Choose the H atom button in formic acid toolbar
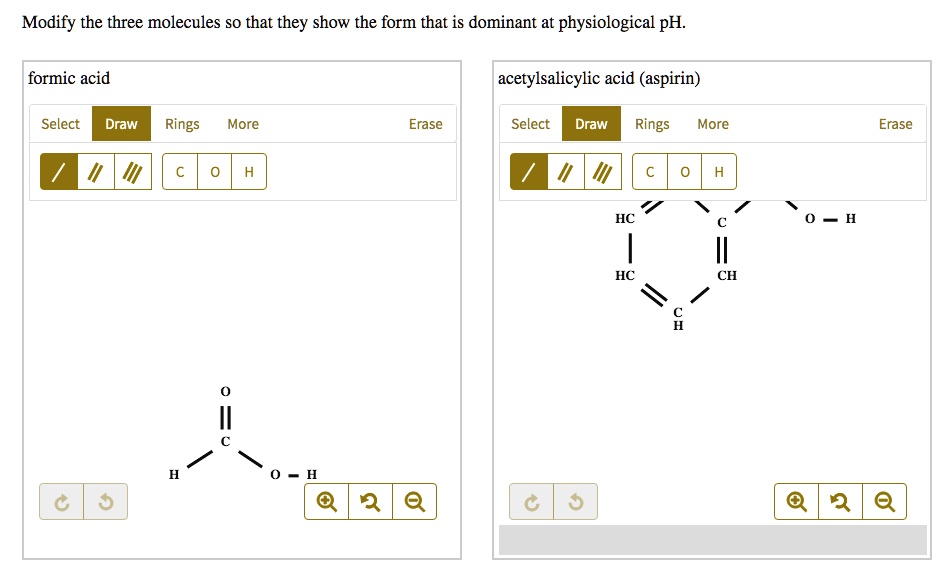Image resolution: width=946 pixels, height=580 pixels. click(x=248, y=171)
